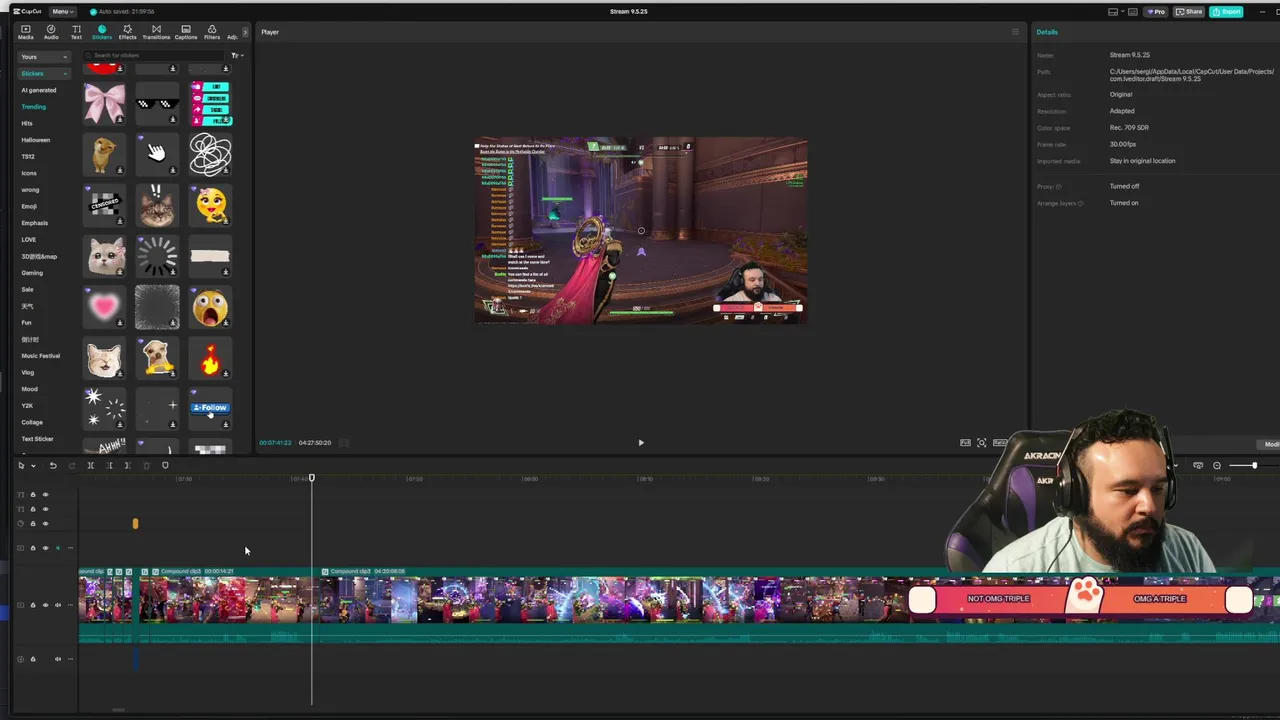Open the Filters tab
Image resolution: width=1280 pixels, height=720 pixels.
(212, 32)
